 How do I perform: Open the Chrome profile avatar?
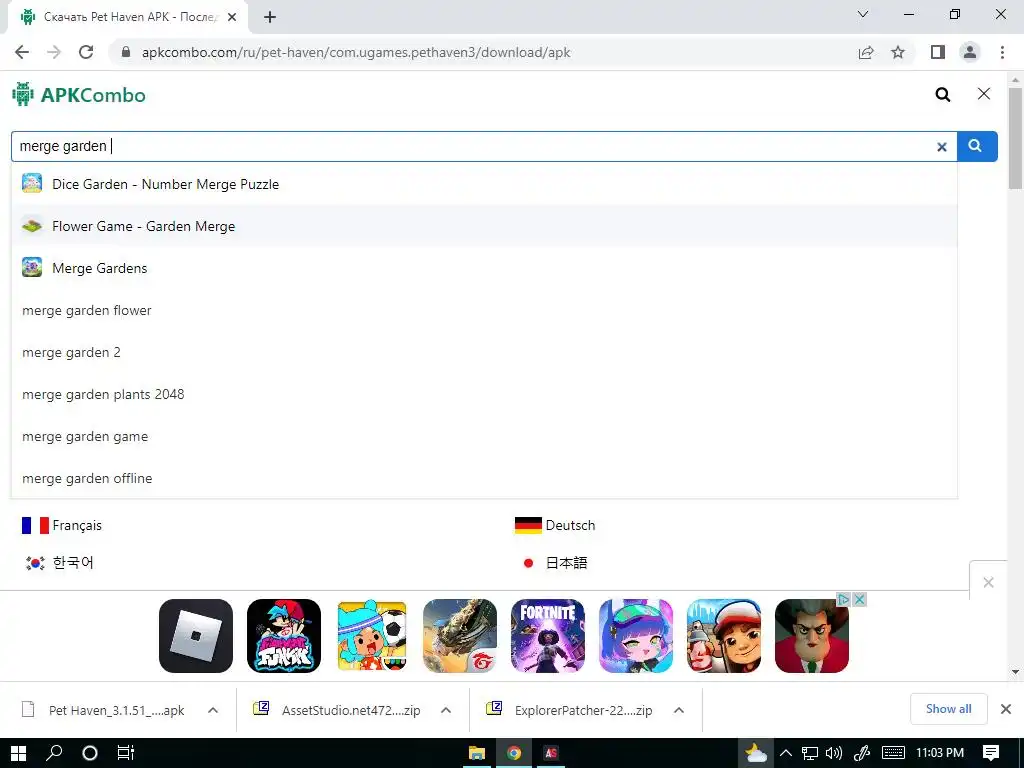(970, 52)
